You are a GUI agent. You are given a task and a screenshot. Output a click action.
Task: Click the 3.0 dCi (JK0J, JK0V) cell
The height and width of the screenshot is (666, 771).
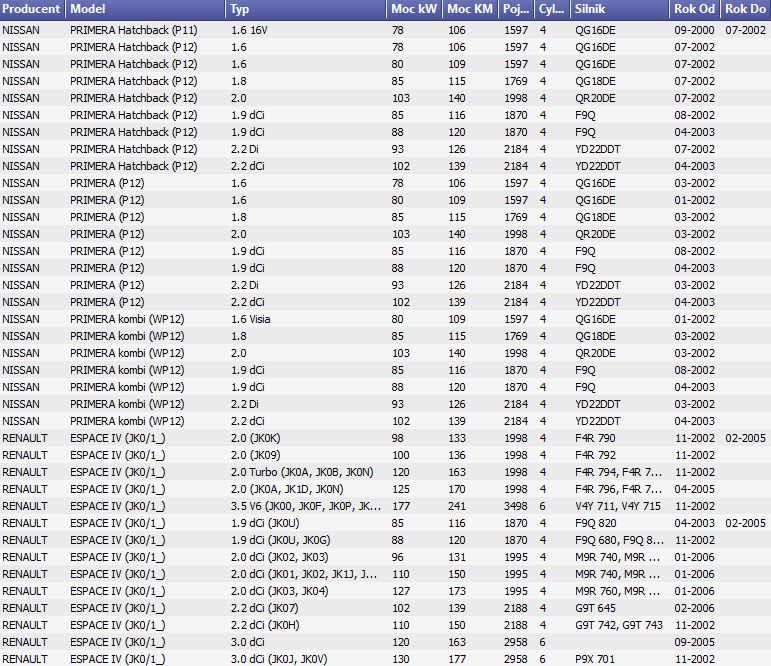point(279,659)
